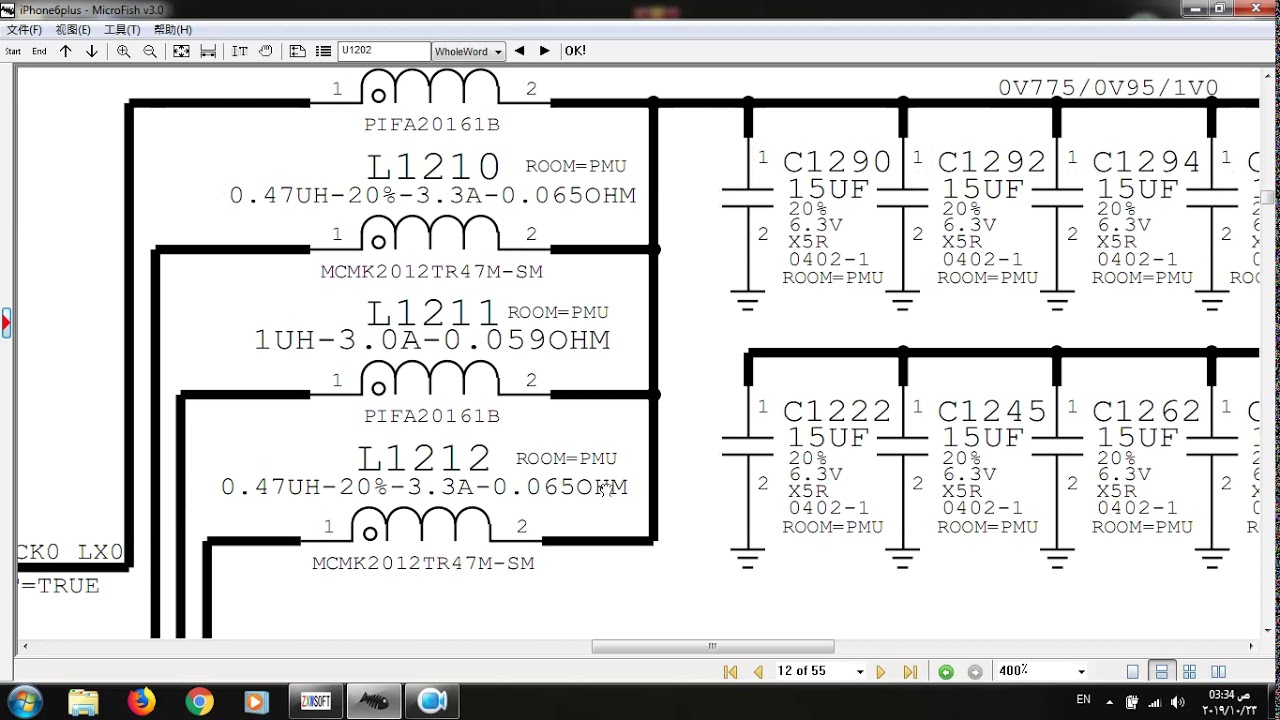Click the L1211 inductor label

[433, 313]
